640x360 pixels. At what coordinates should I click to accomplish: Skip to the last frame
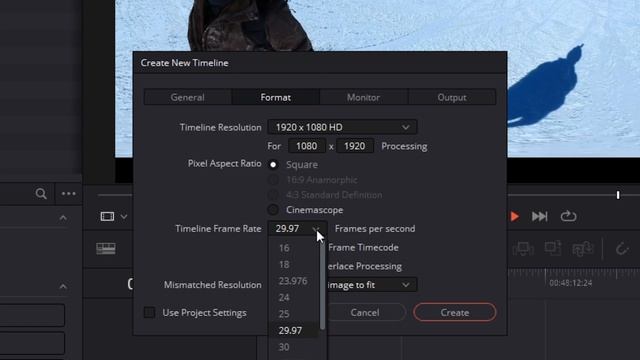(539, 216)
